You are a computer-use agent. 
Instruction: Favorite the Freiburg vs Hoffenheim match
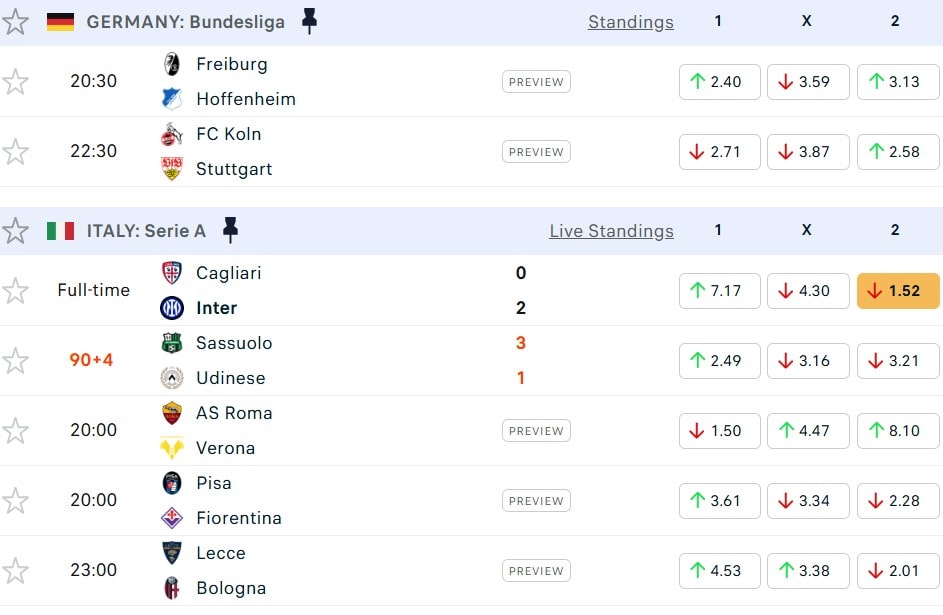[x=15, y=81]
